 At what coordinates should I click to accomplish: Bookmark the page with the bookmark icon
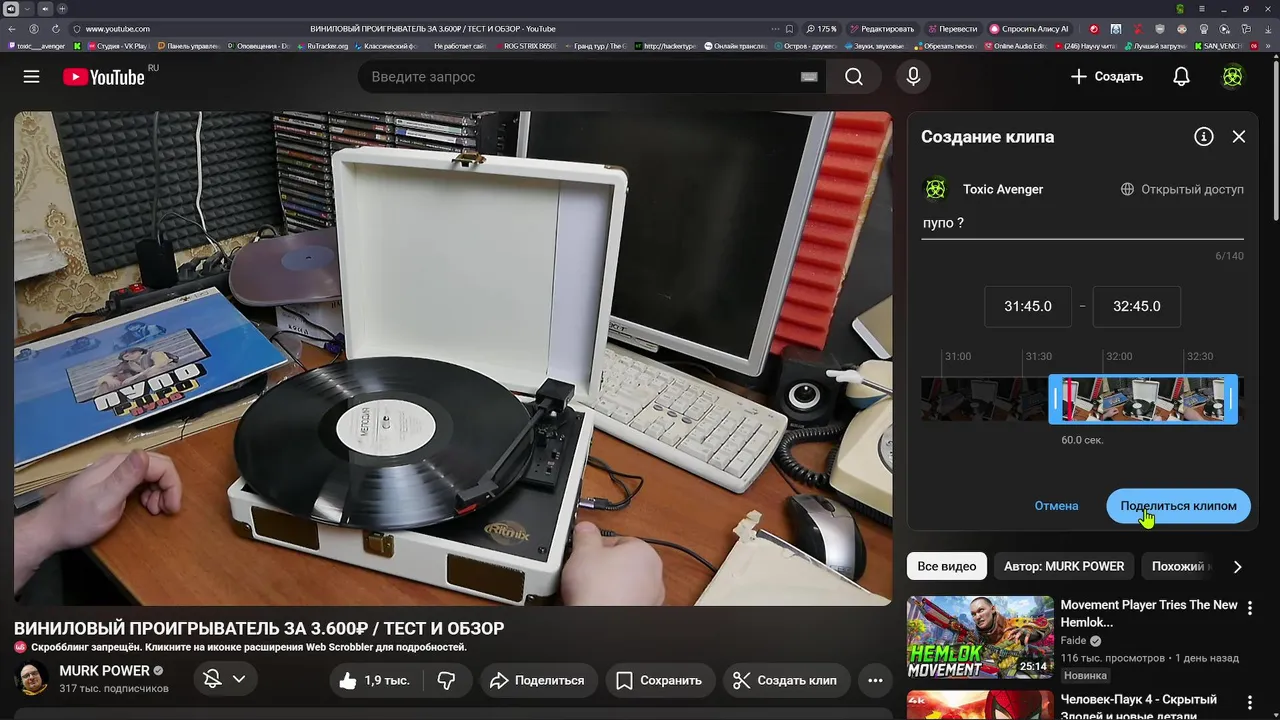click(x=789, y=29)
